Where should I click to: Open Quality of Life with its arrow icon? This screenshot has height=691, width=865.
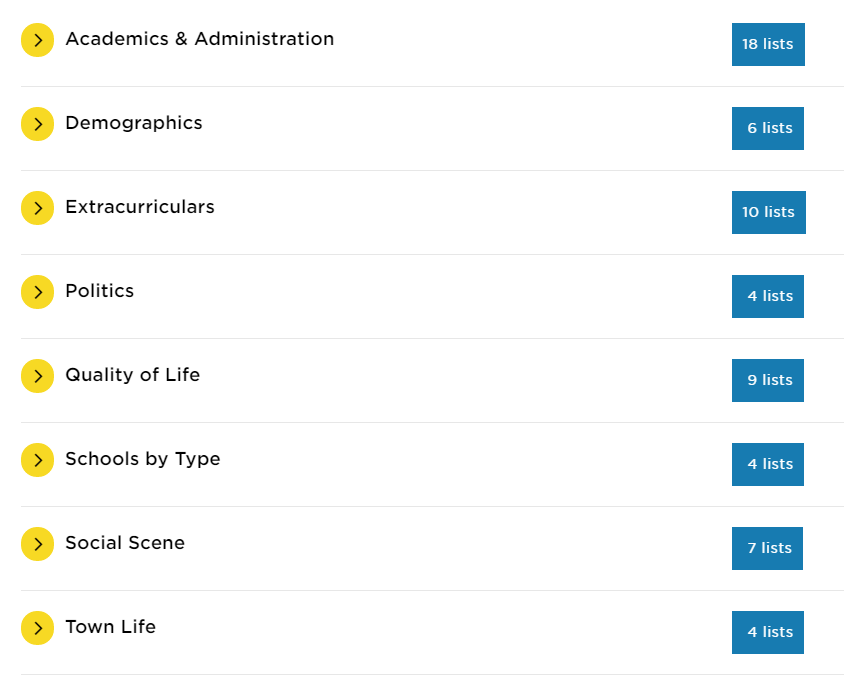click(38, 376)
